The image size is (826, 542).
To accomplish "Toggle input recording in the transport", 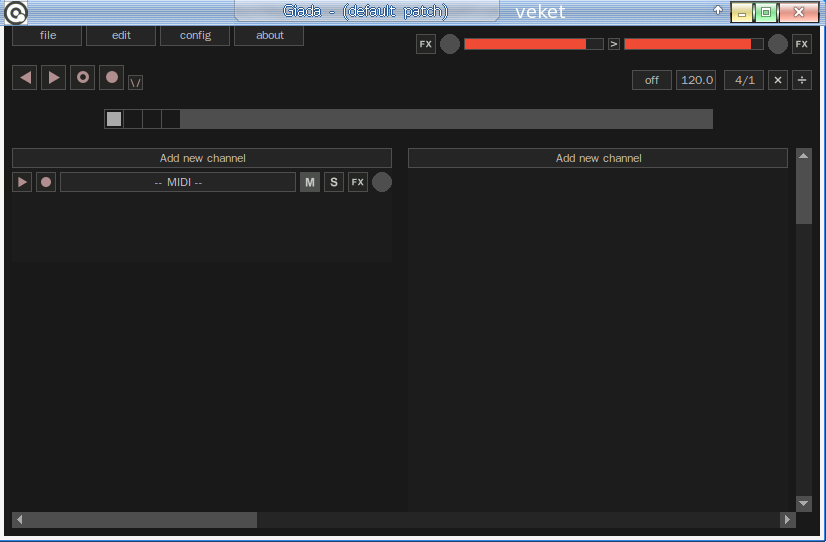I will tap(112, 77).
